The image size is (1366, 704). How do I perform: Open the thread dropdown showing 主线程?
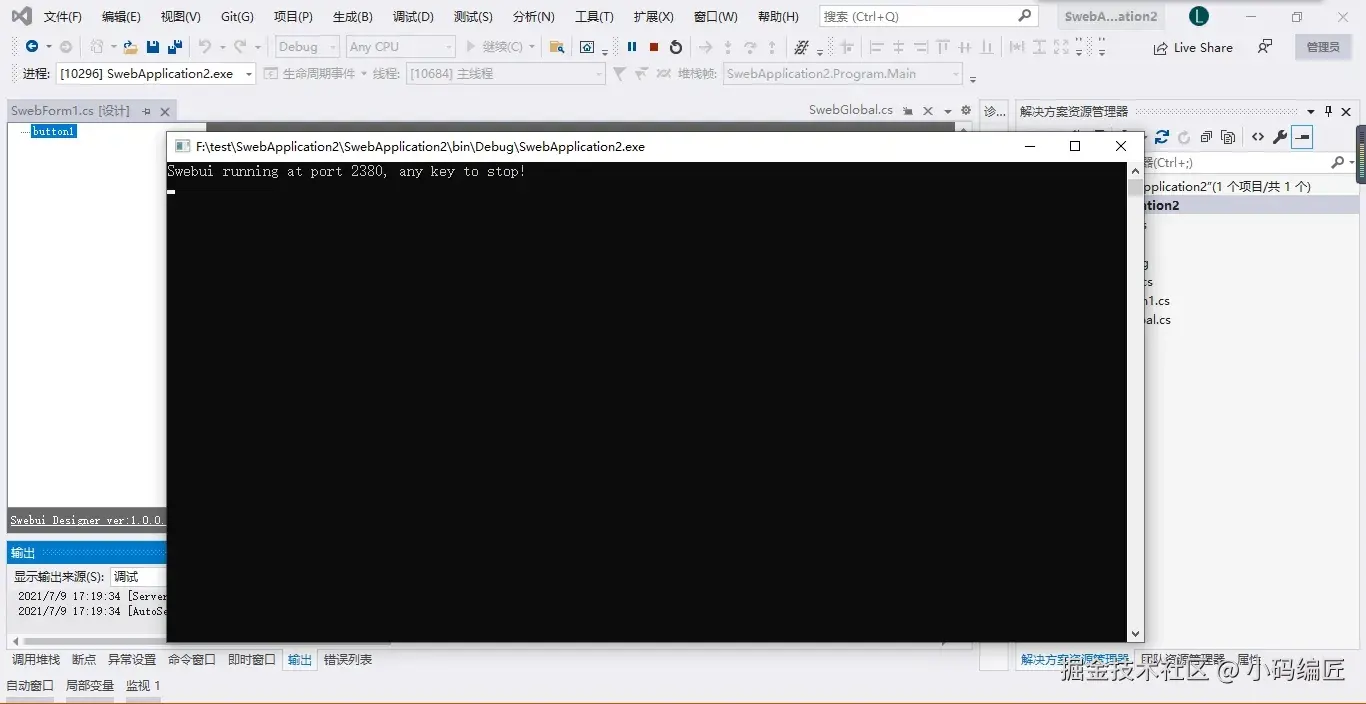point(506,74)
